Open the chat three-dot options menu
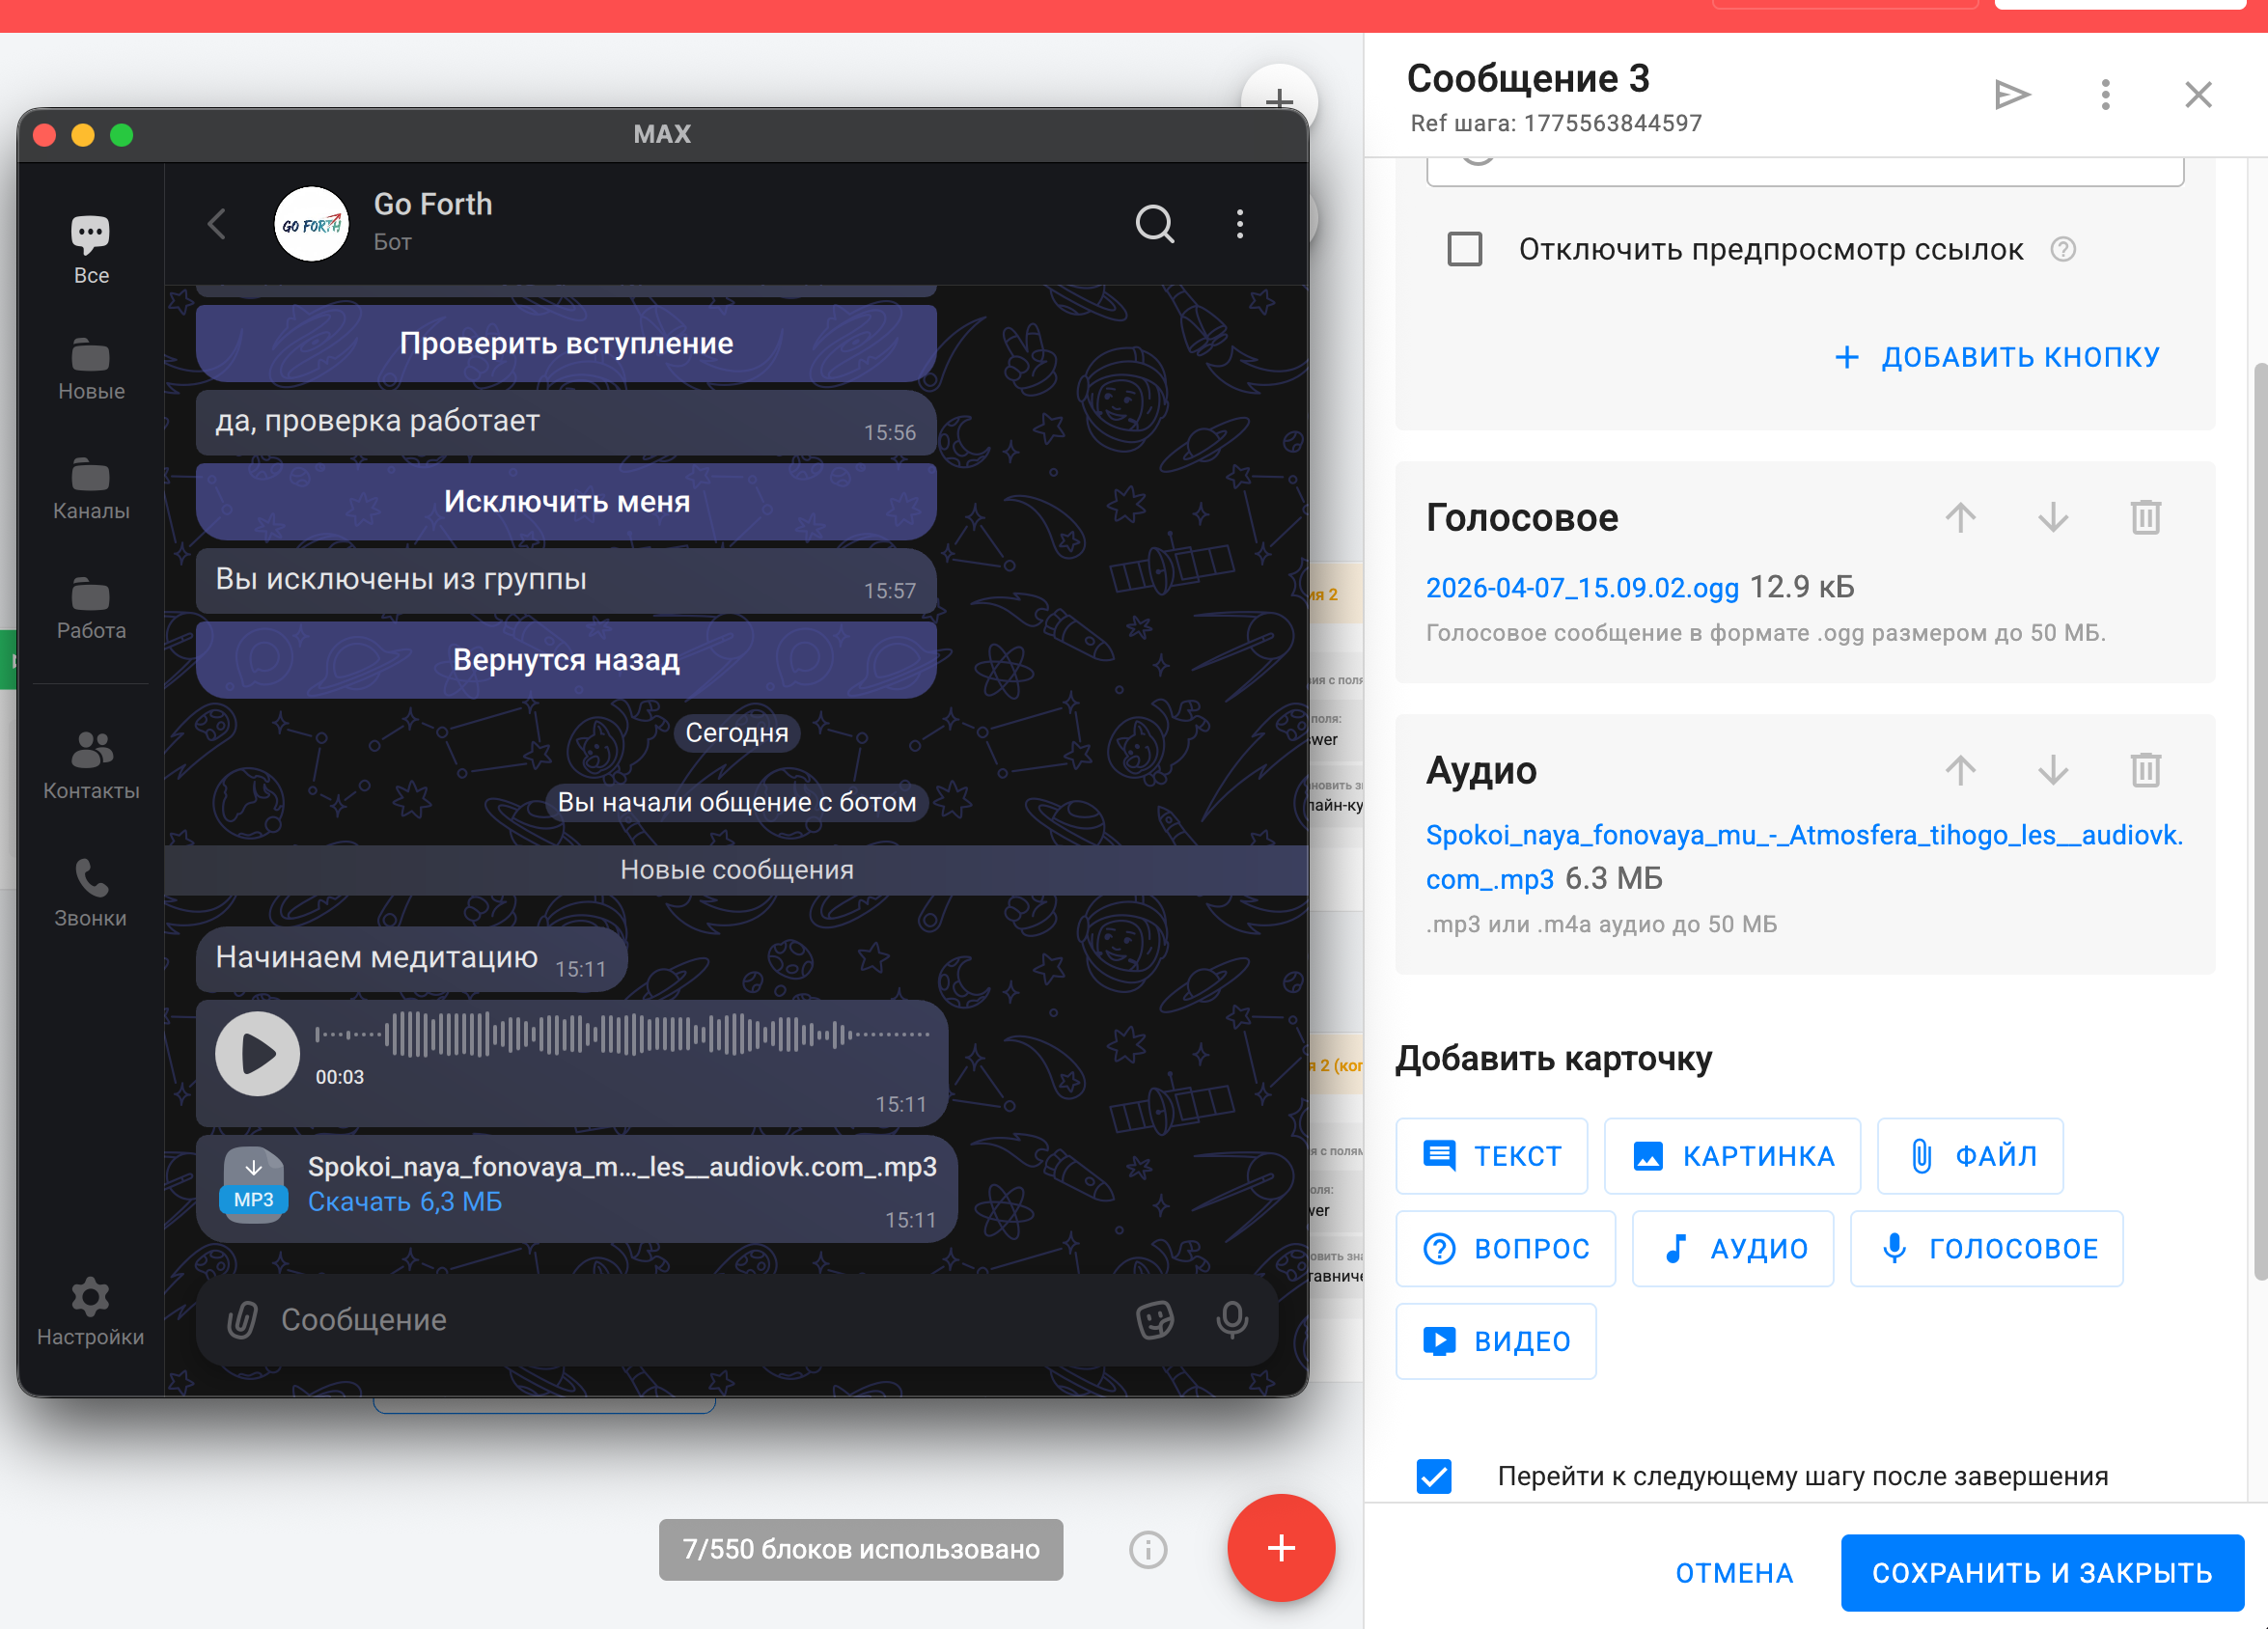 point(1239,224)
